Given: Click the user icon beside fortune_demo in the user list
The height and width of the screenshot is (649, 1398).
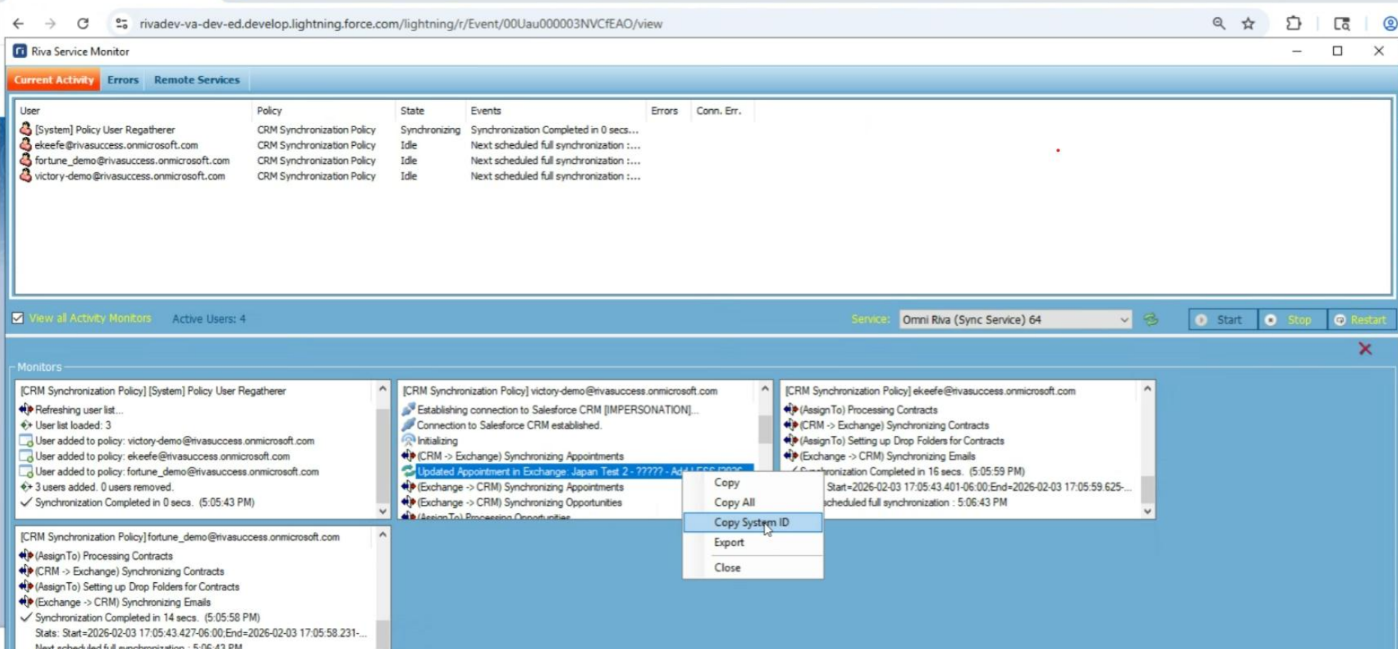Looking at the screenshot, I should 26,160.
